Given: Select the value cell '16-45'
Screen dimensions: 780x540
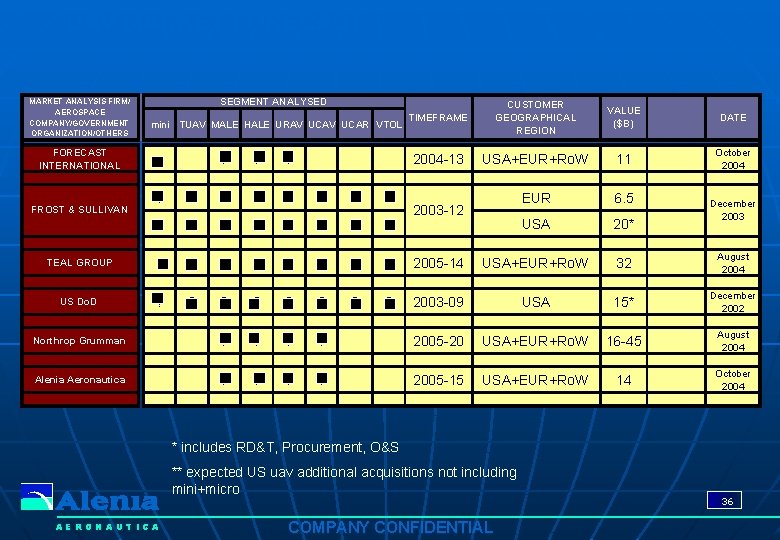Looking at the screenshot, I should [624, 341].
